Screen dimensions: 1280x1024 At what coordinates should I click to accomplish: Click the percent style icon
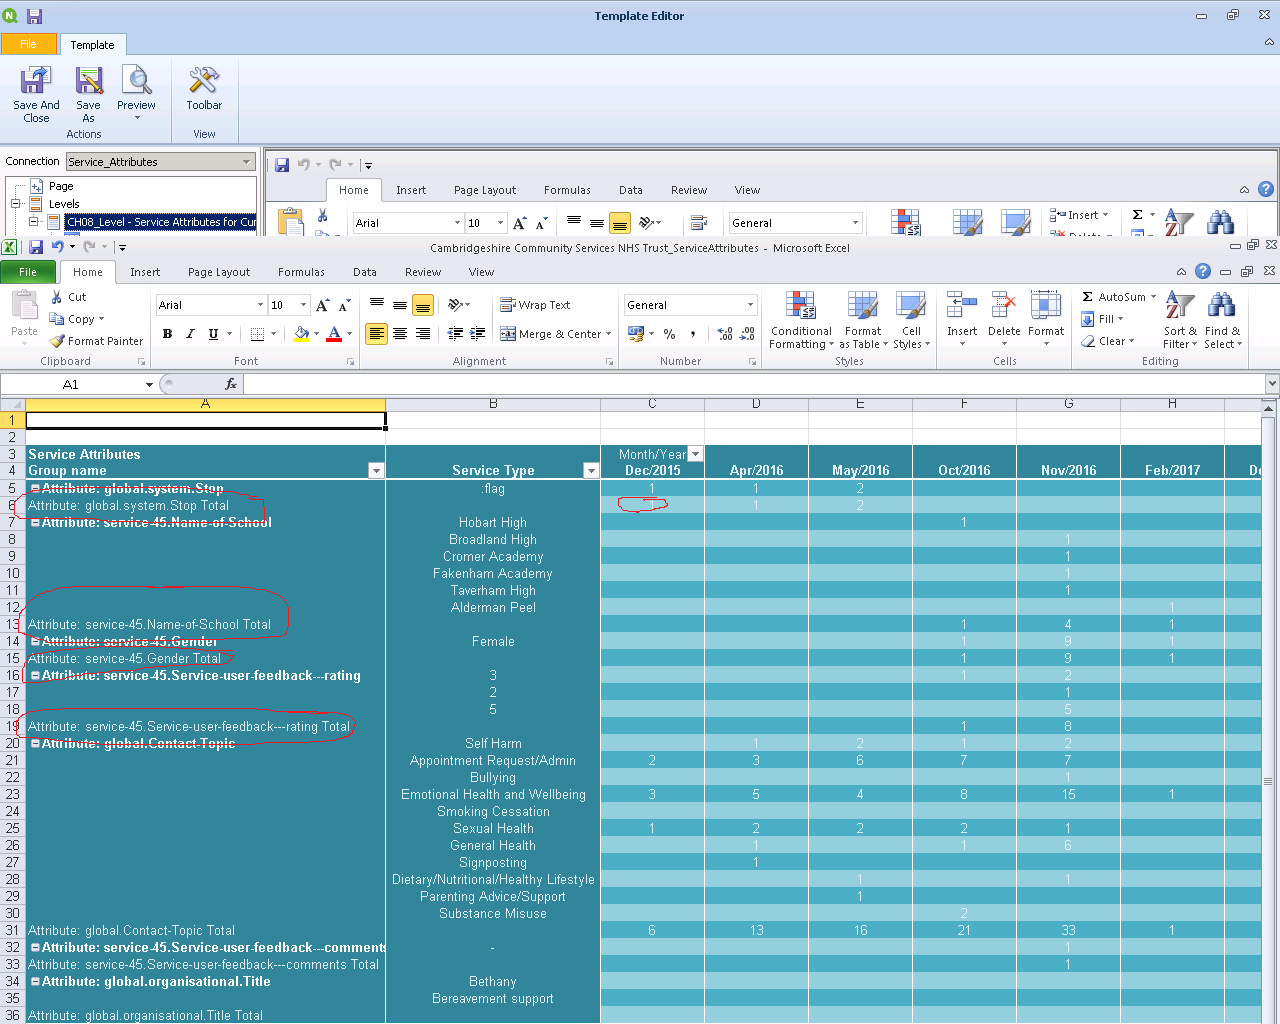(669, 334)
